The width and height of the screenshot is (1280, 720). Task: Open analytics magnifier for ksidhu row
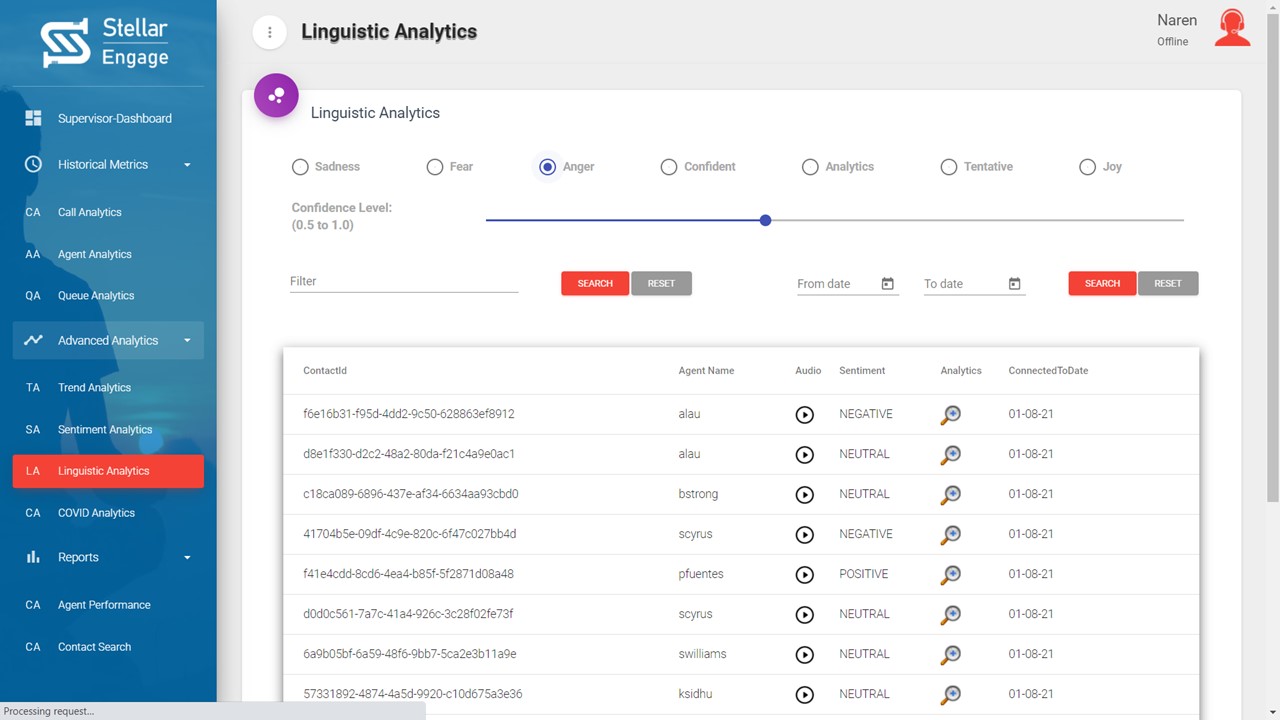click(951, 695)
